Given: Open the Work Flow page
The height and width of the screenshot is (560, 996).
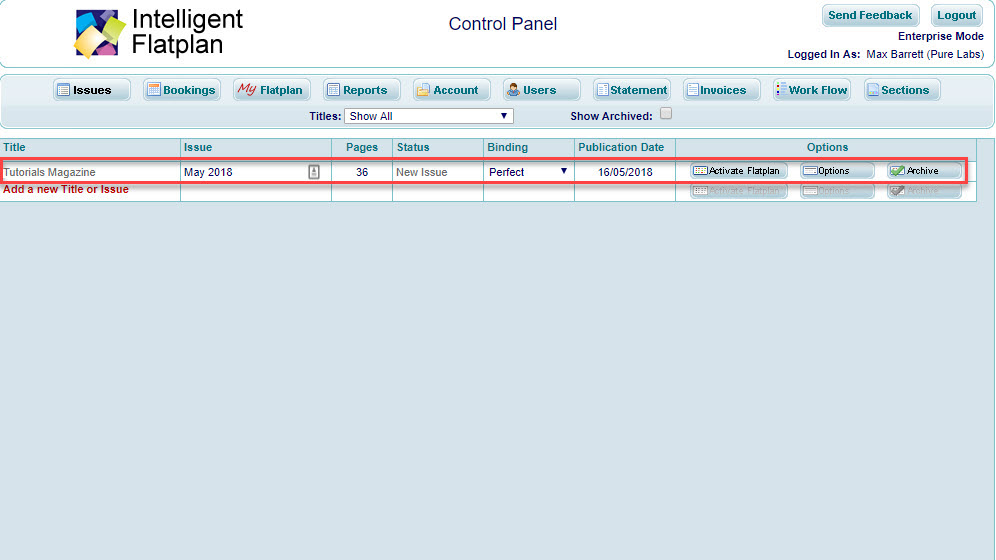Looking at the screenshot, I should pyautogui.click(x=811, y=90).
